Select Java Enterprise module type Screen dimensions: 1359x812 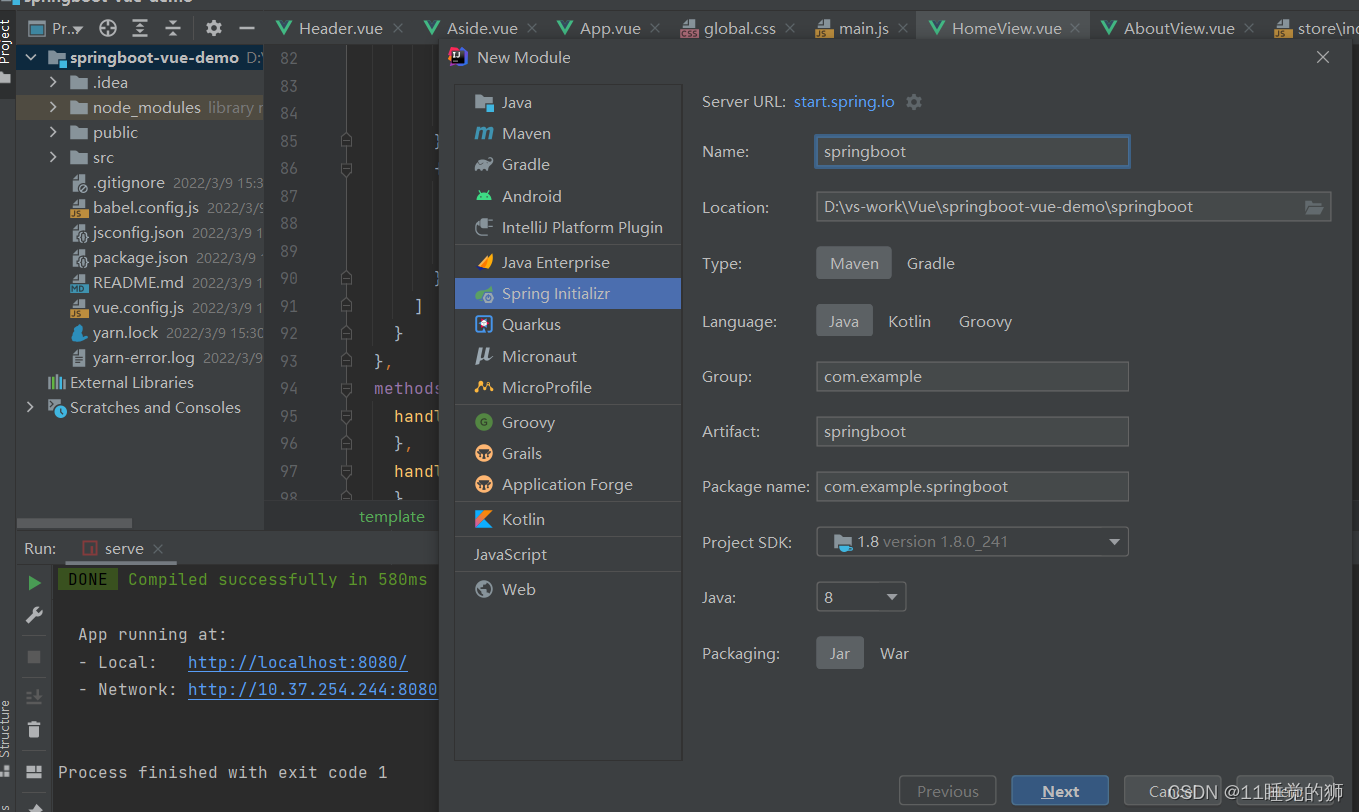click(567, 262)
